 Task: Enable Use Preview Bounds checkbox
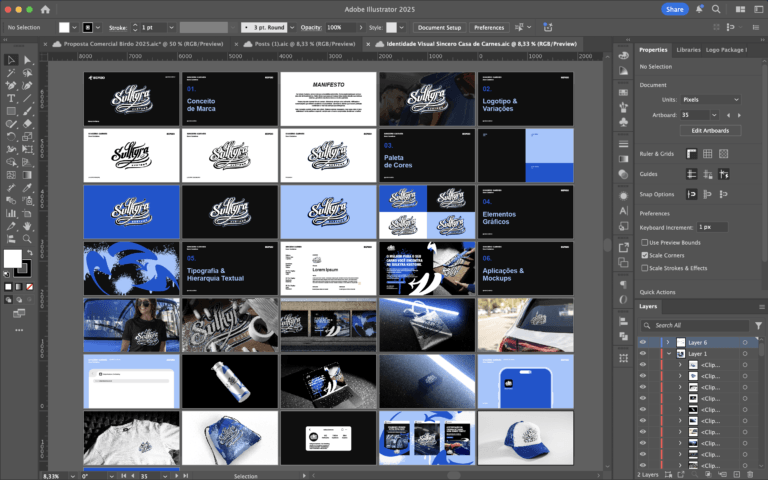(645, 243)
